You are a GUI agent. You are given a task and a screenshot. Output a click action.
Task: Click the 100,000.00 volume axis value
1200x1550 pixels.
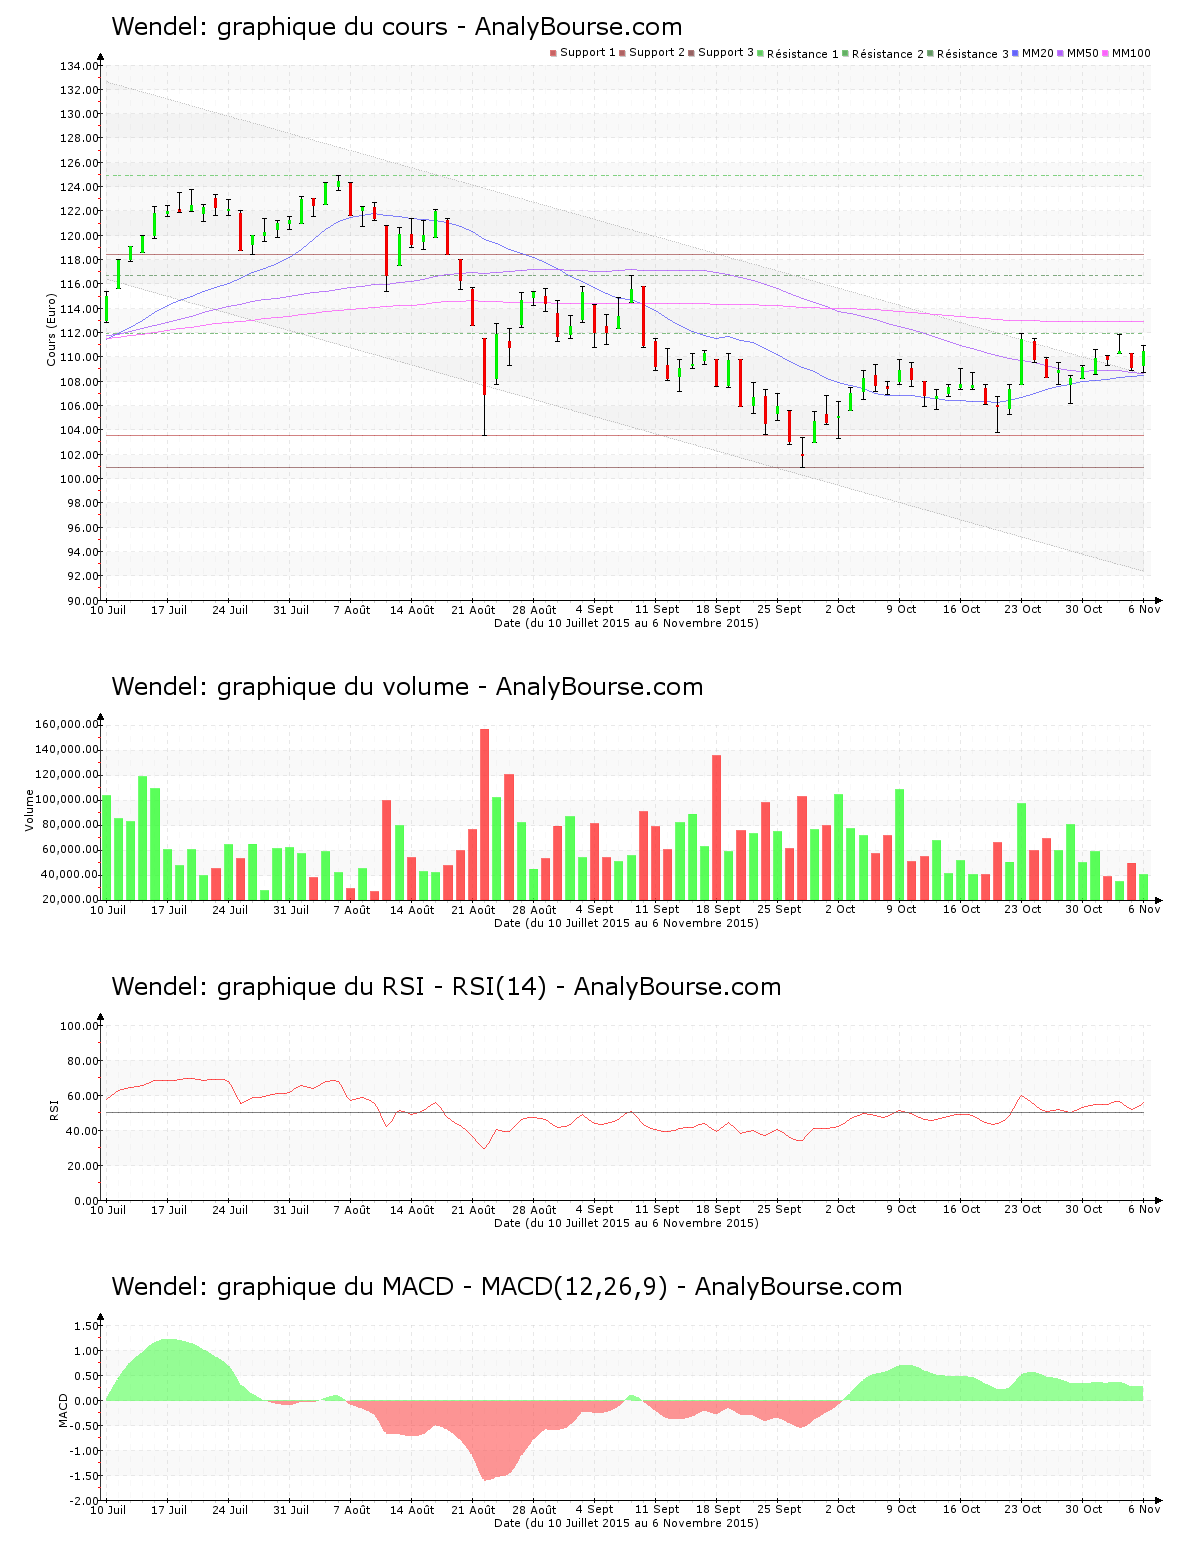(x=66, y=799)
